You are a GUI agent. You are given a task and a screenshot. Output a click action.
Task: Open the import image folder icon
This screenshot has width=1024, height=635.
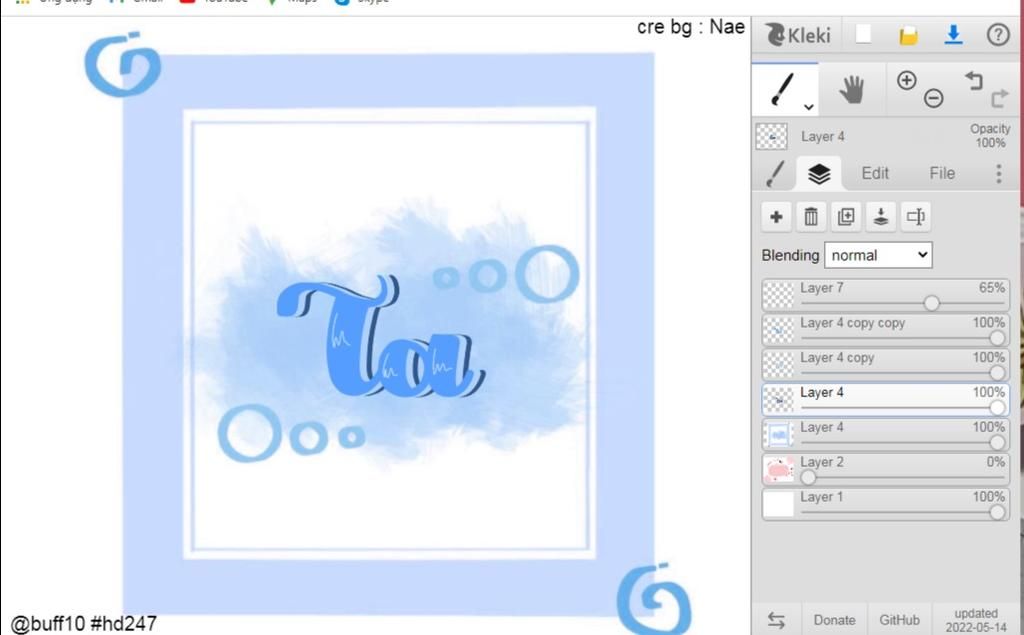(x=908, y=35)
